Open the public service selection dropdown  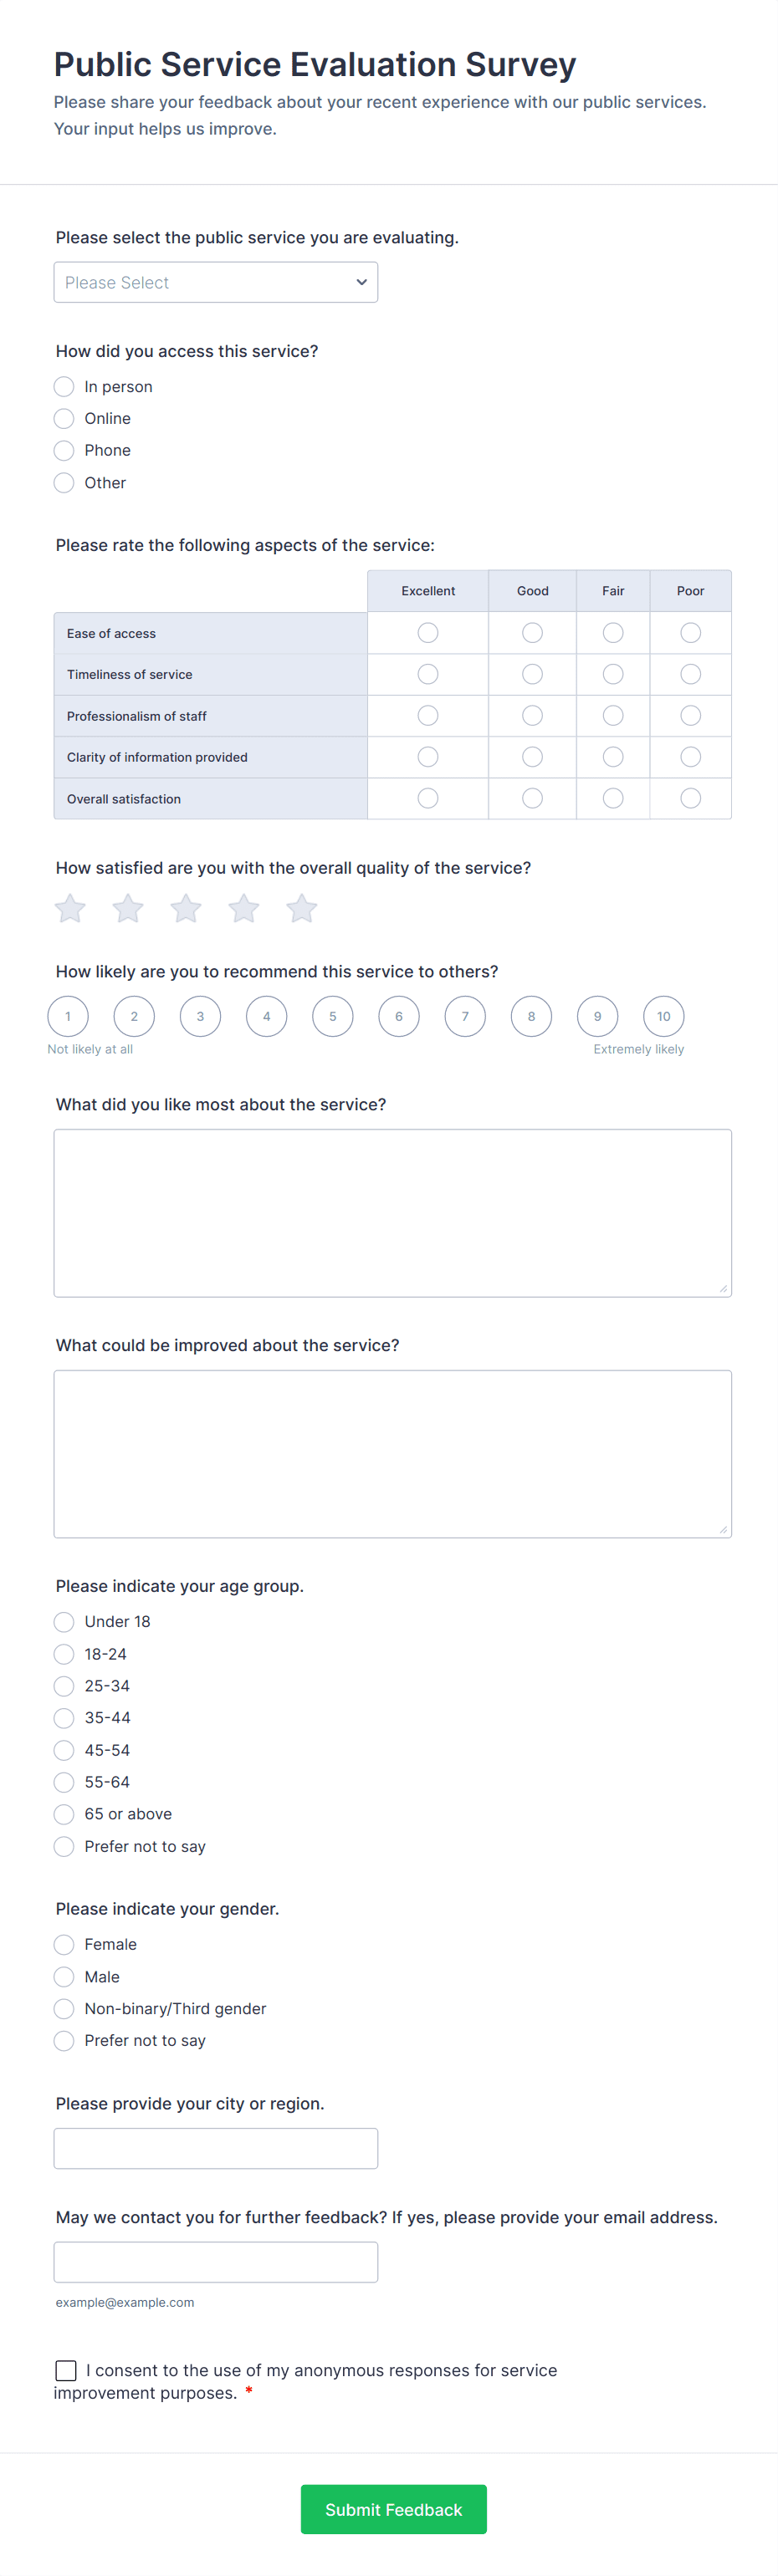coord(216,283)
